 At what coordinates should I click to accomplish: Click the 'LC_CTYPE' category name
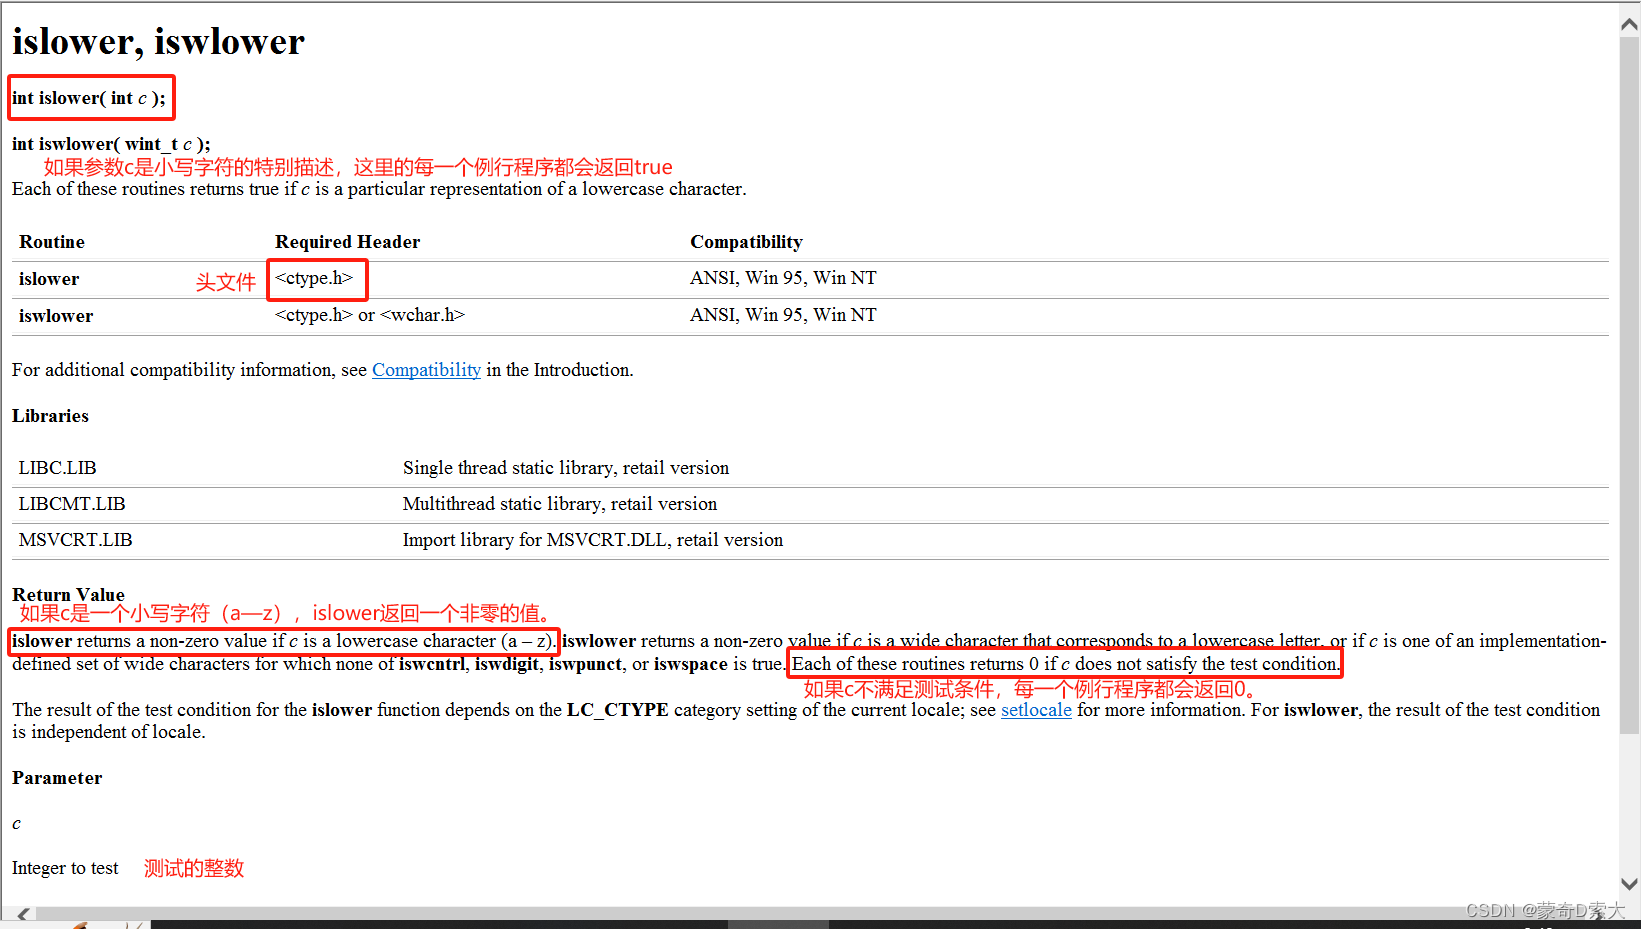click(618, 710)
